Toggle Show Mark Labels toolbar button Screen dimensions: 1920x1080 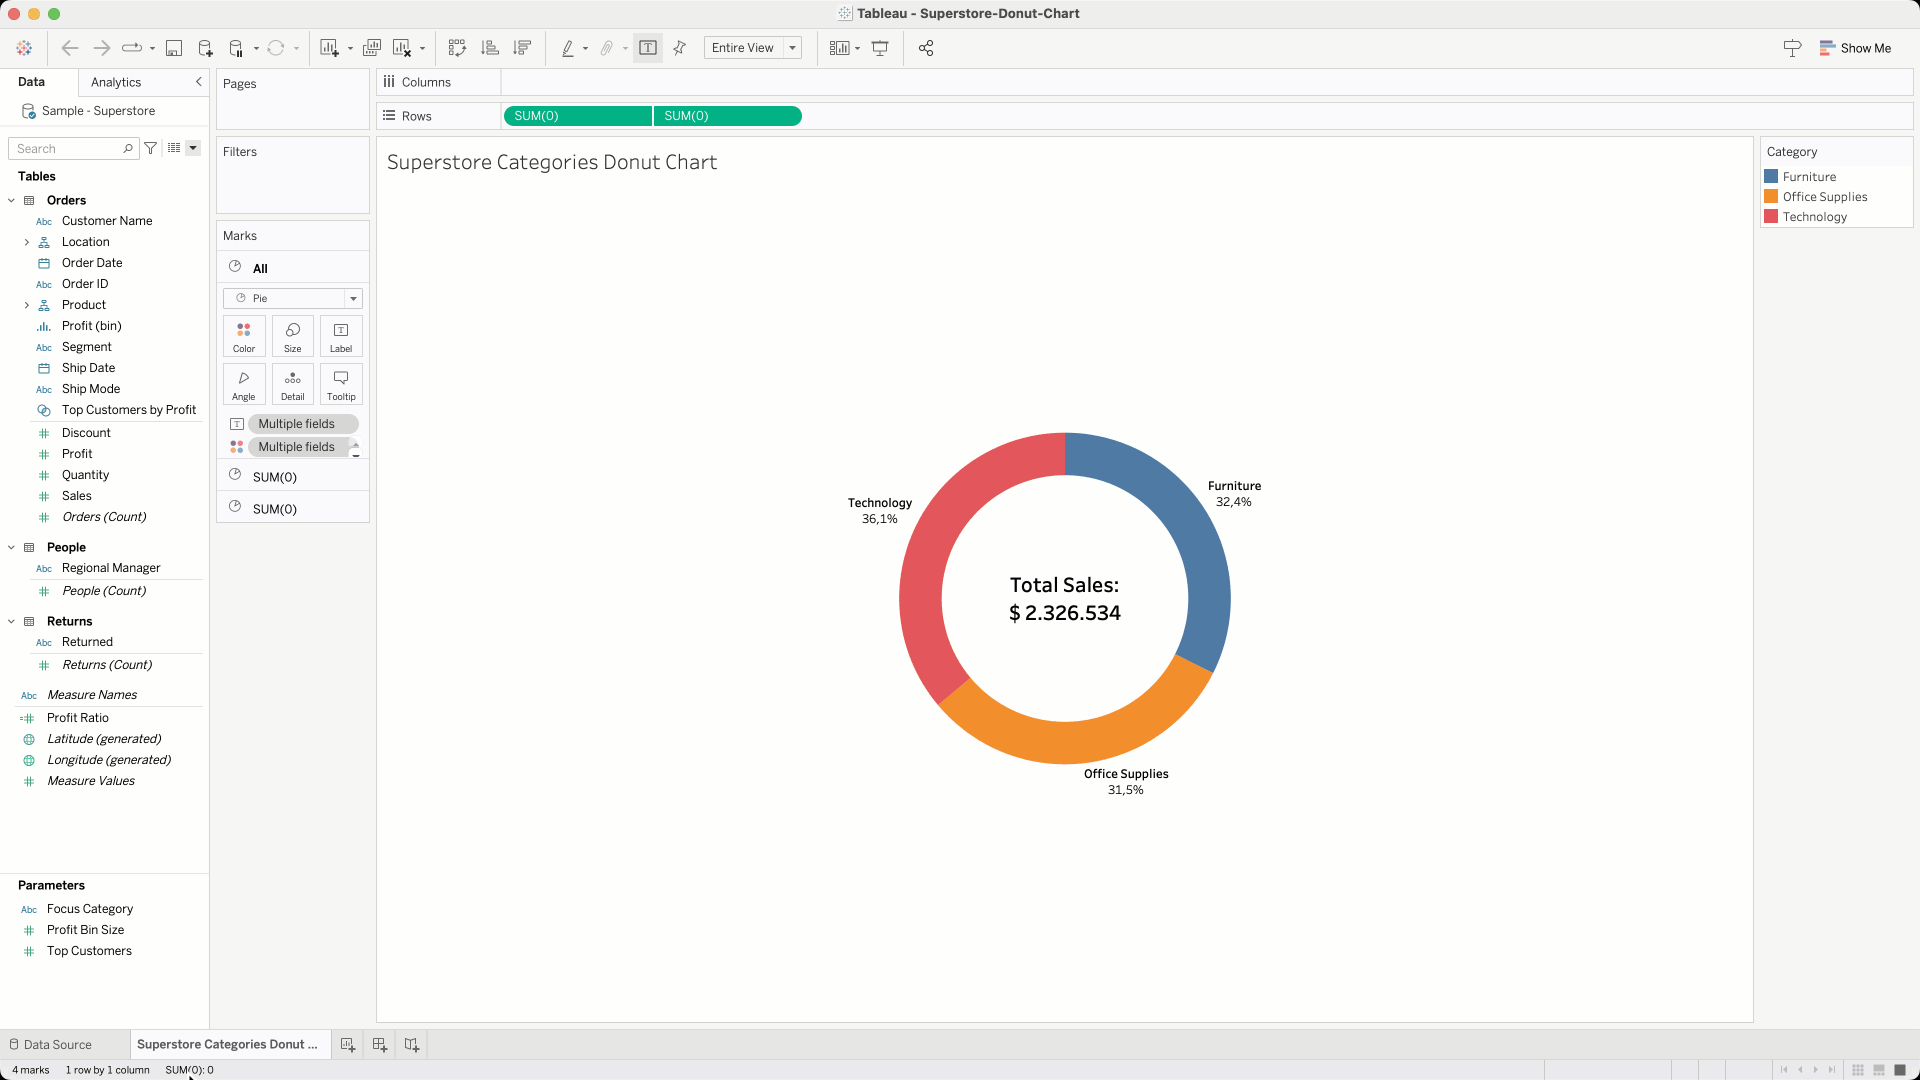click(x=648, y=48)
